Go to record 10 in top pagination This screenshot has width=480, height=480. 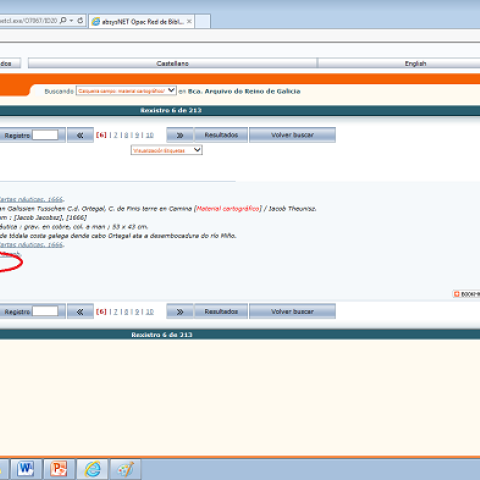point(150,135)
